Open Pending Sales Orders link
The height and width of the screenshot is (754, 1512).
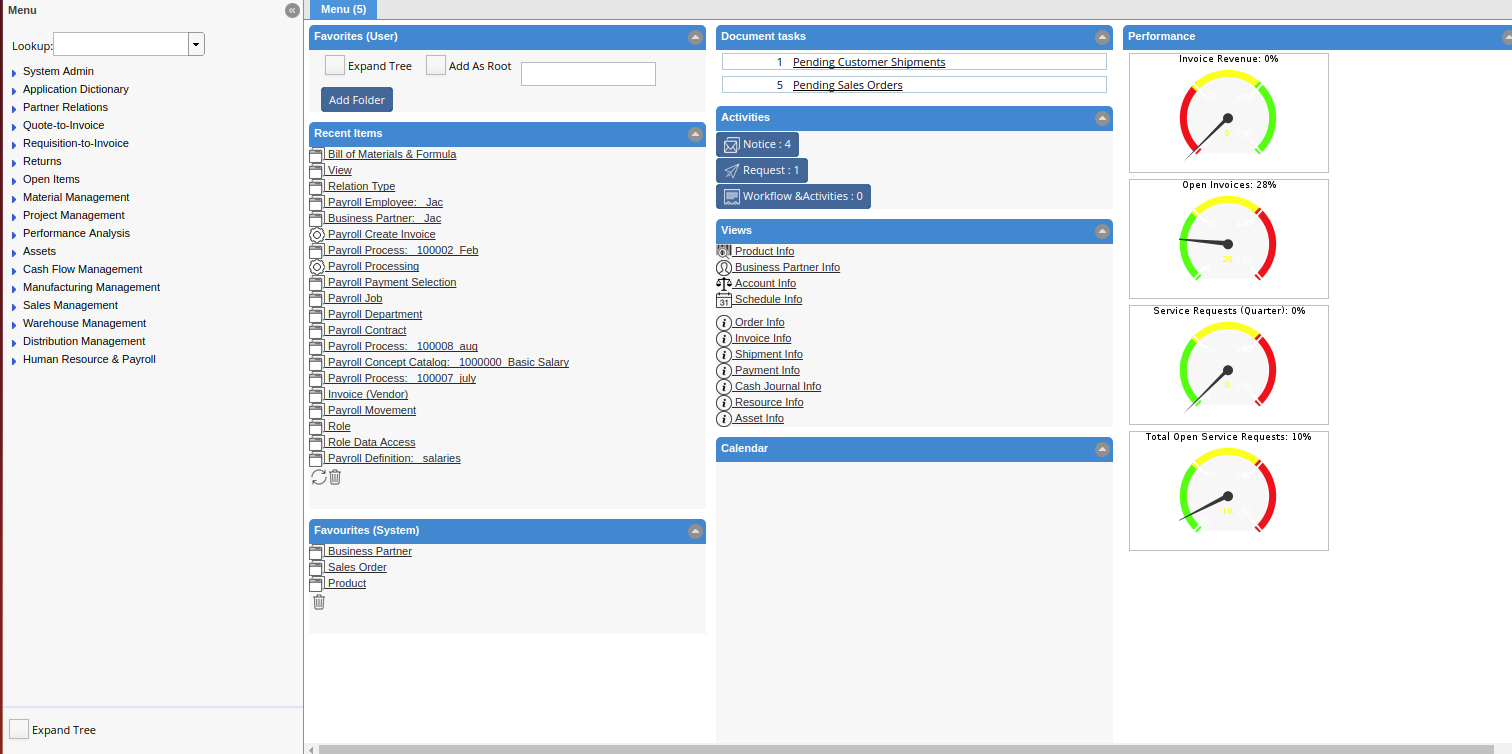tap(848, 85)
